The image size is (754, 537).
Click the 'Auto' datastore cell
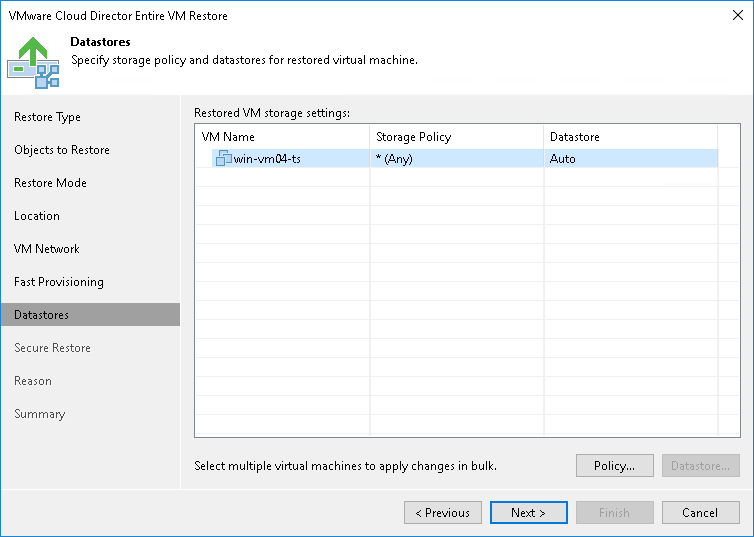point(630,159)
